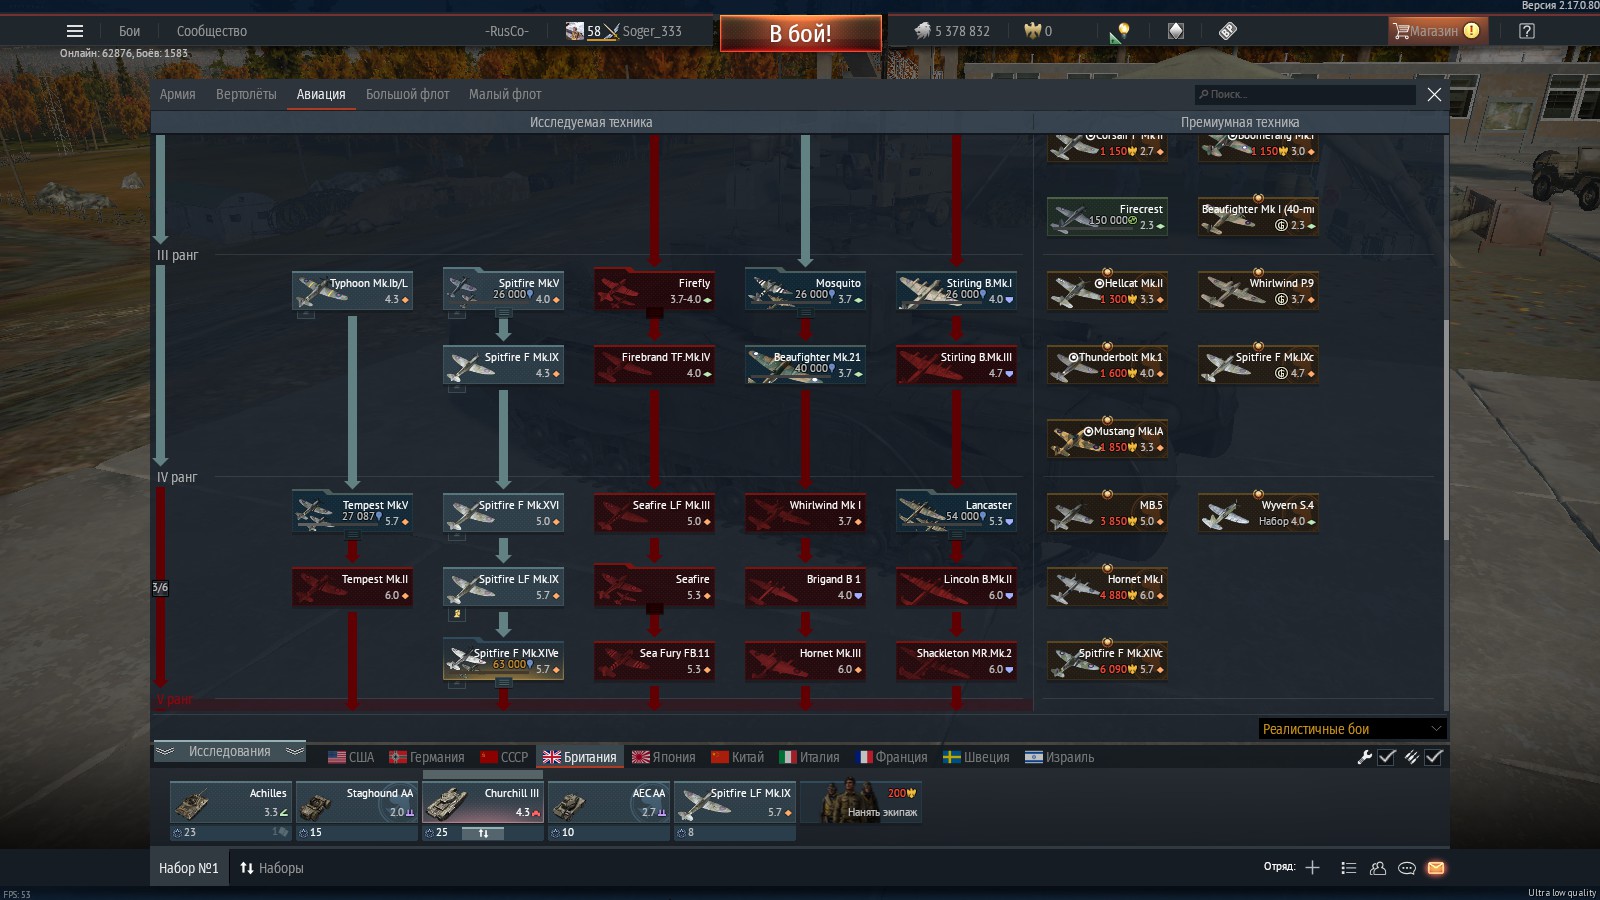
Task: Select the Германия nation tab
Action: pos(427,757)
